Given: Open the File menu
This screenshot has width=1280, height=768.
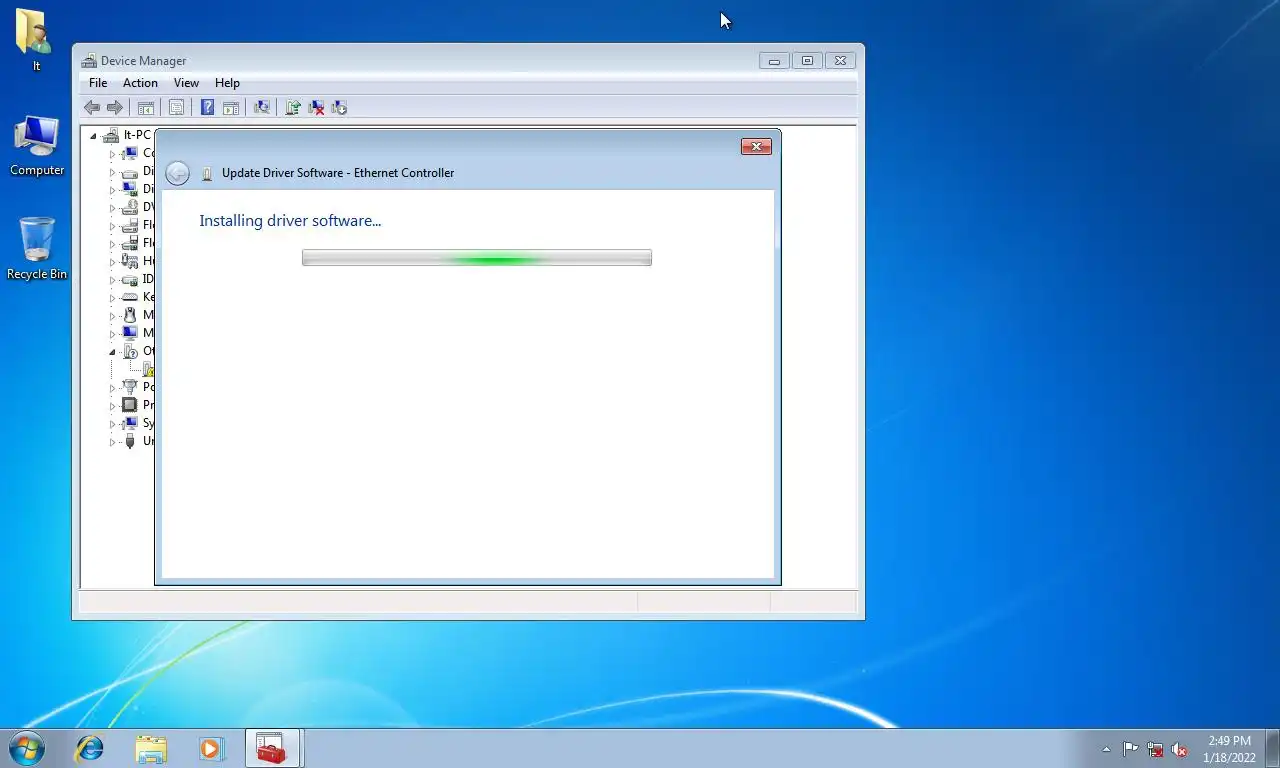Looking at the screenshot, I should (x=98, y=83).
